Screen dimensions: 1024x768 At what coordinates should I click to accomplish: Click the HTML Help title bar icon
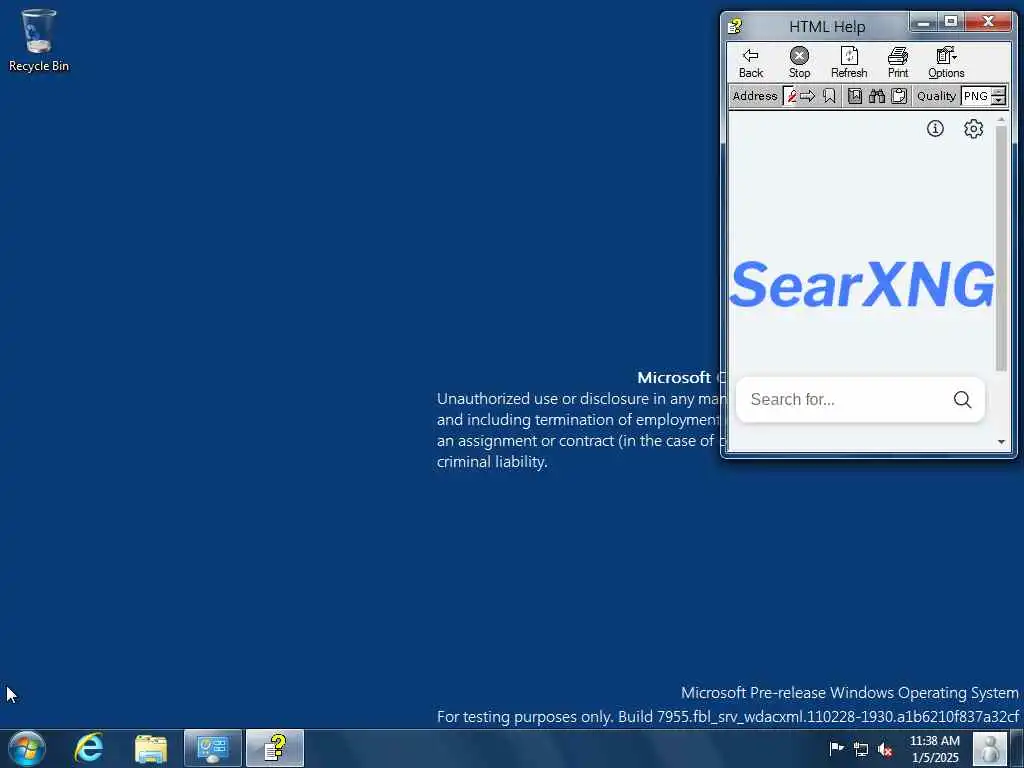[735, 26]
